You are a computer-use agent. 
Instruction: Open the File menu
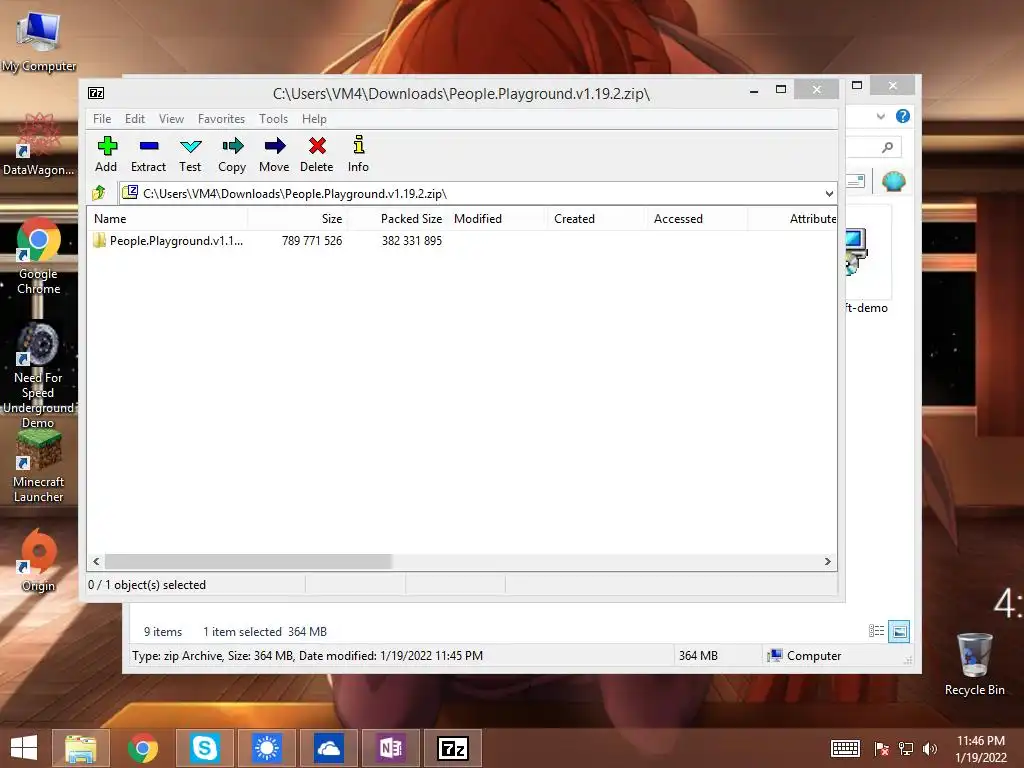click(102, 119)
